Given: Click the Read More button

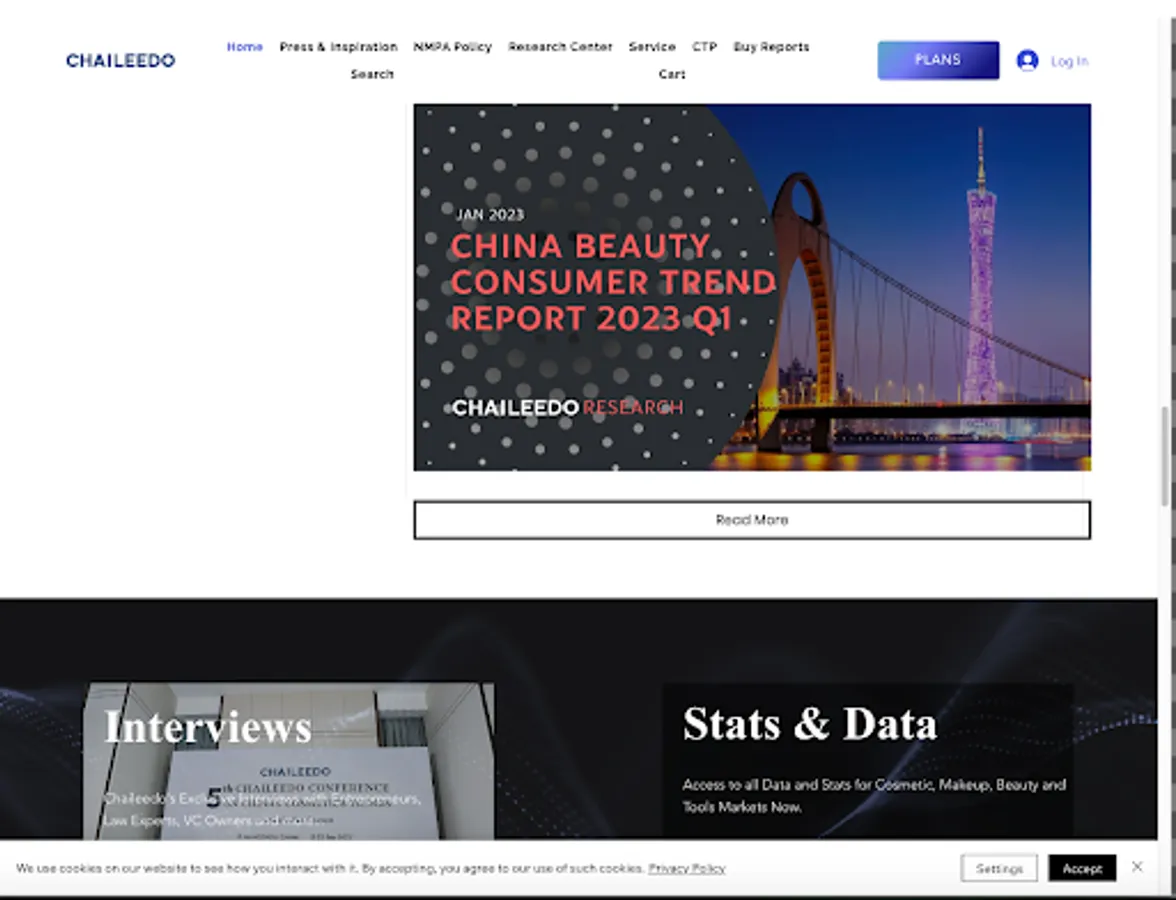Looking at the screenshot, I should coord(752,520).
